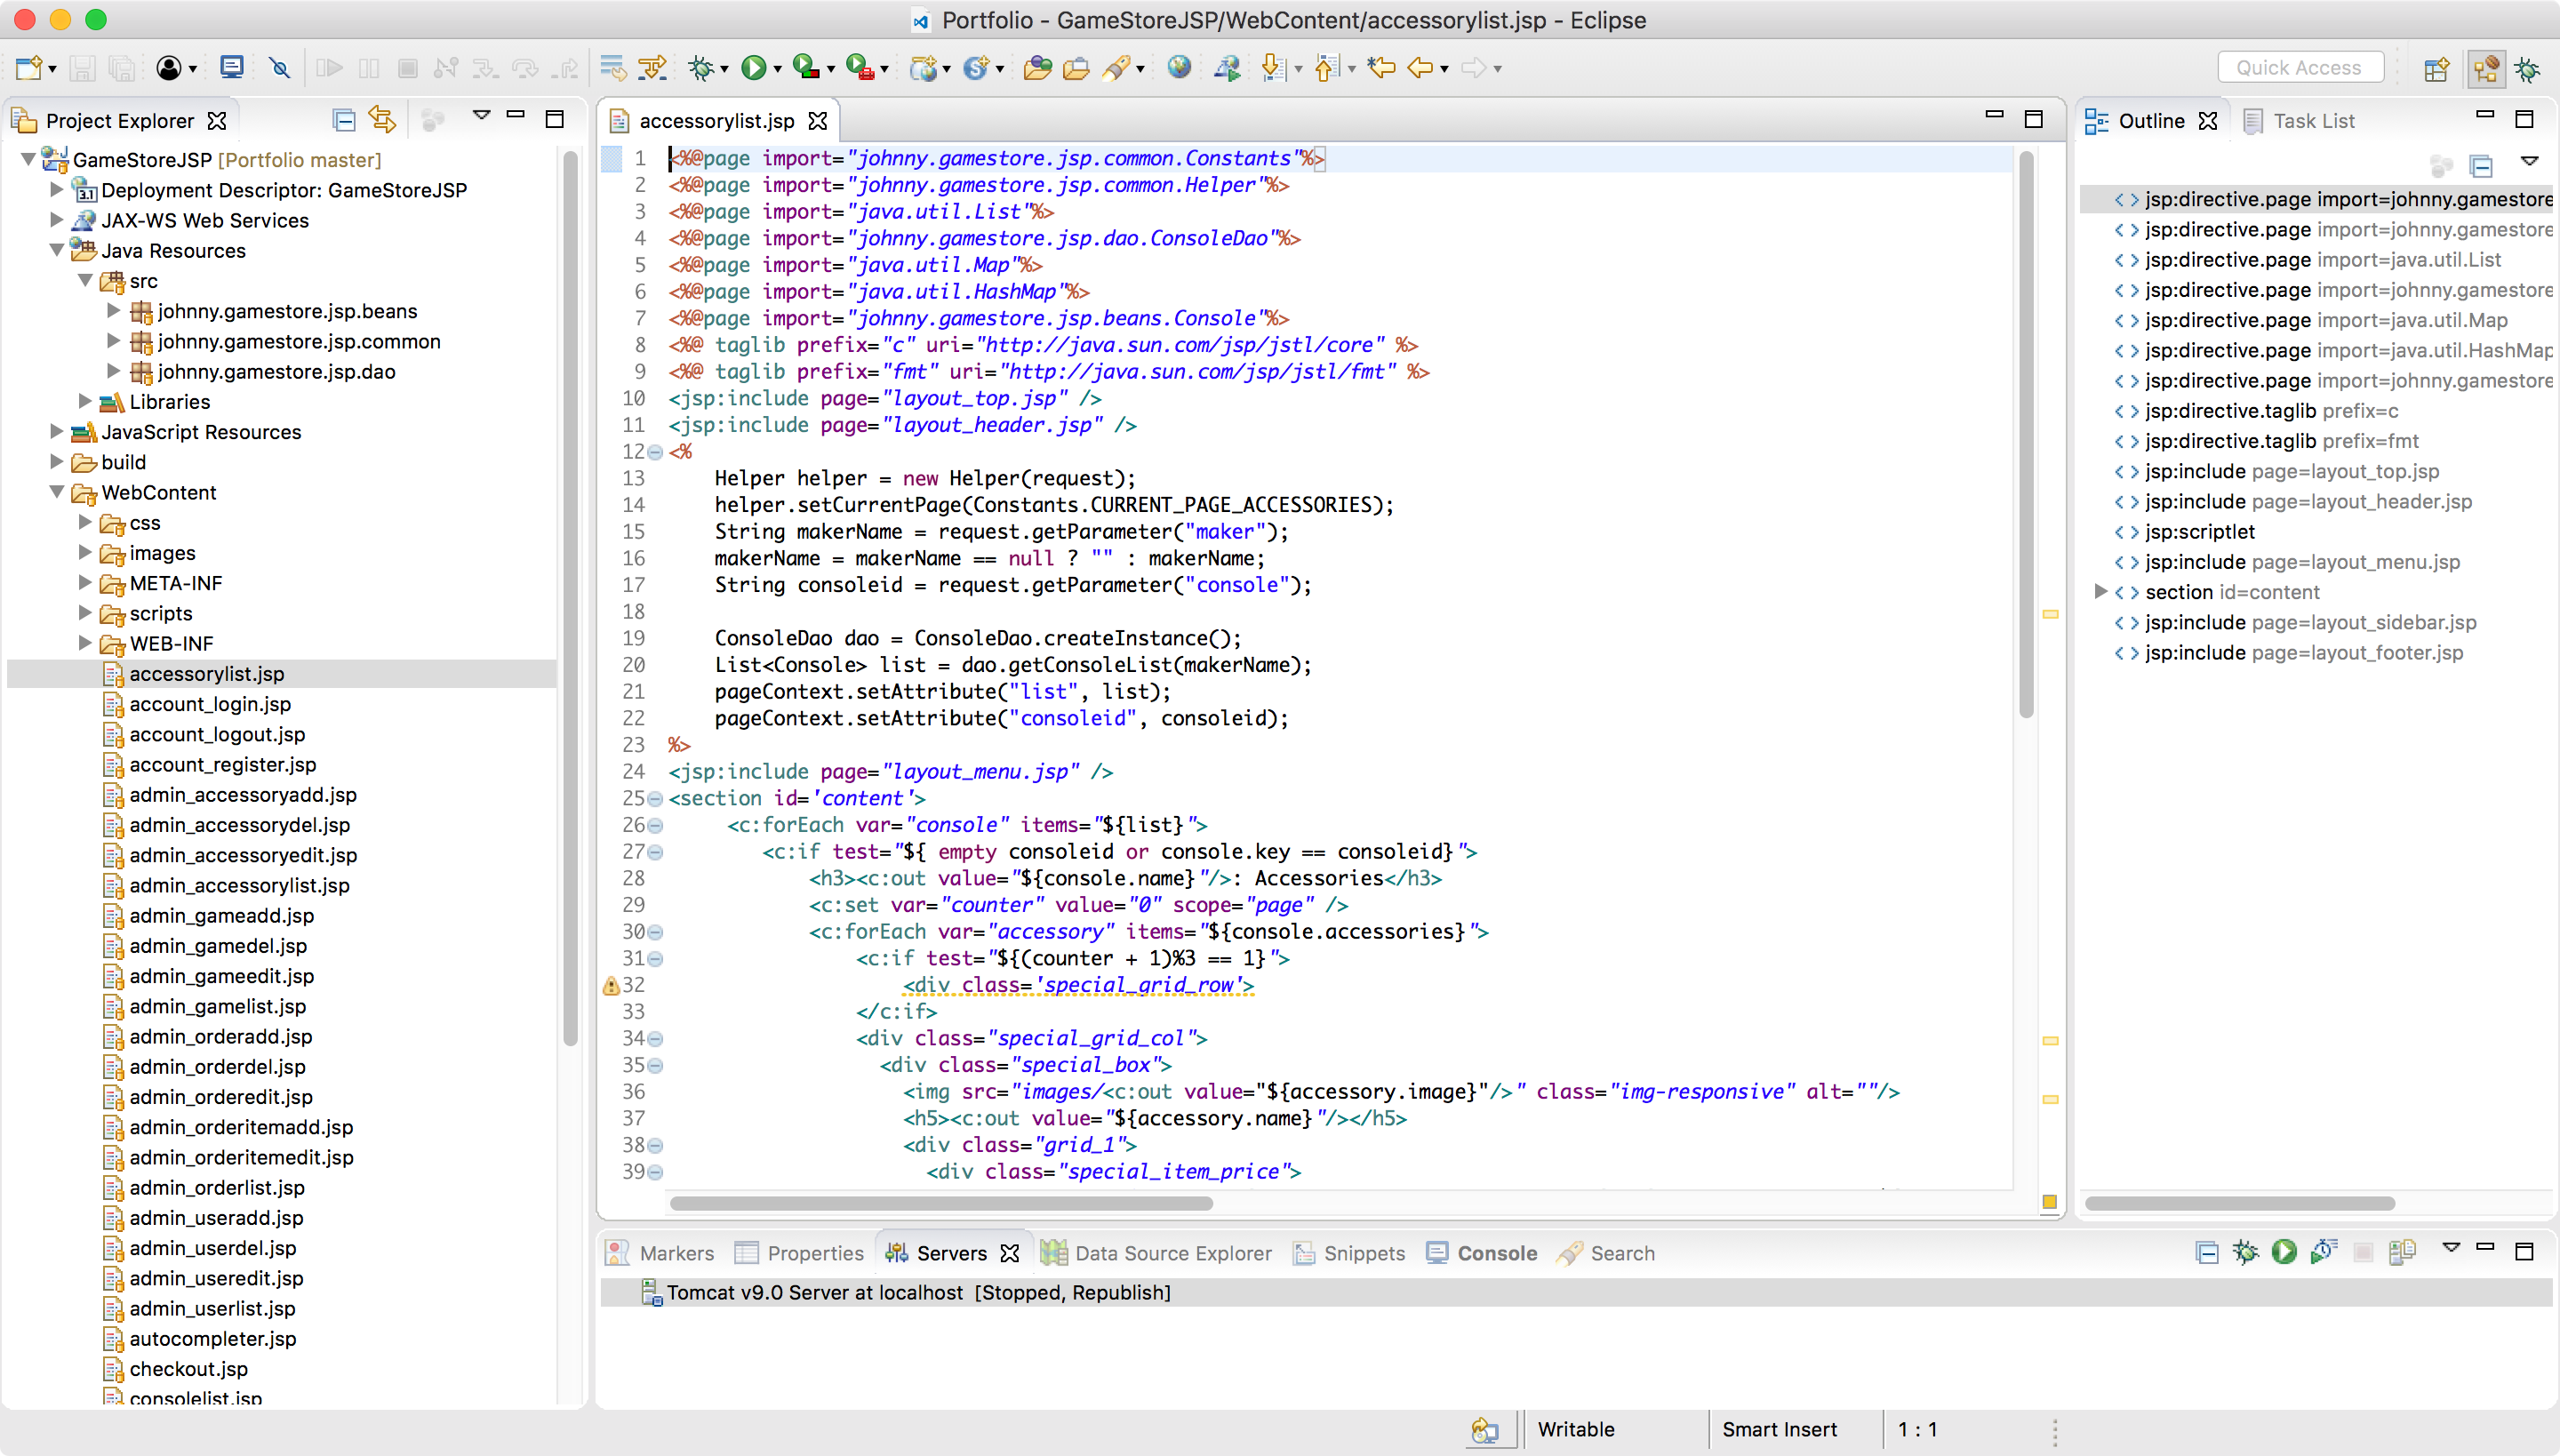Select checkout.jsp file
This screenshot has width=2560, height=1456.
[x=188, y=1368]
